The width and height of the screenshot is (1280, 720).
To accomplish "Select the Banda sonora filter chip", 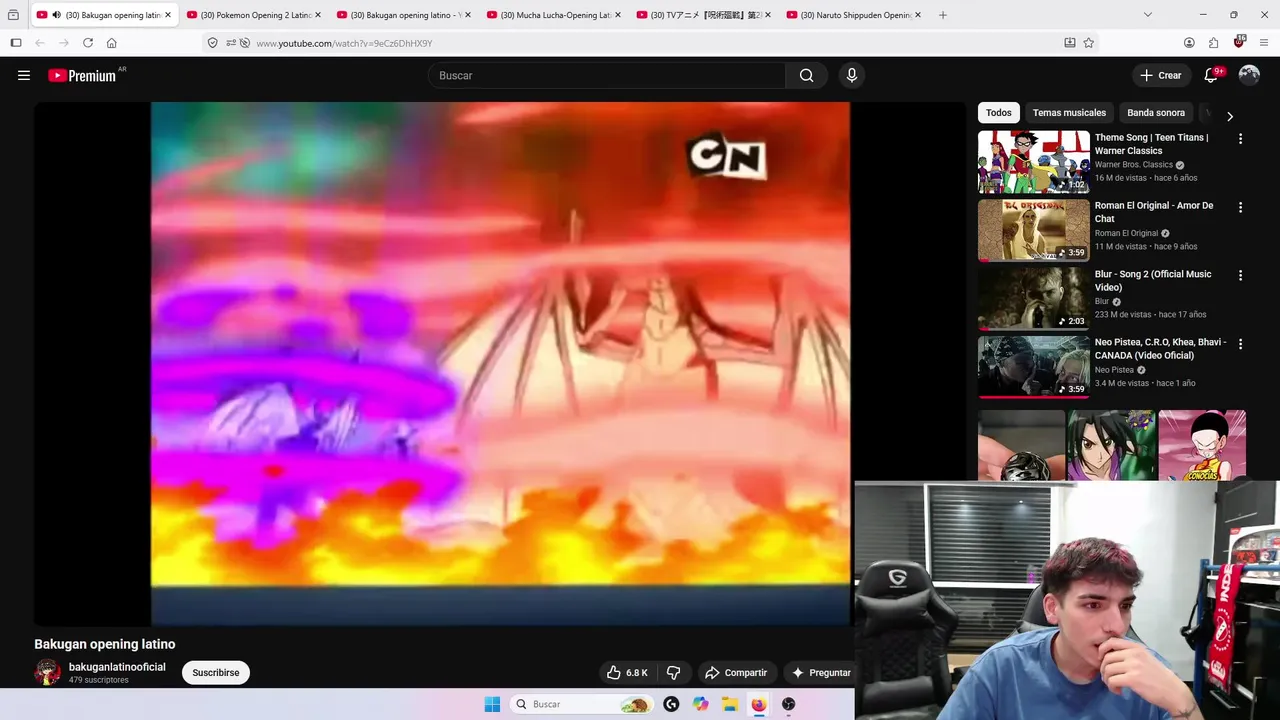I will [x=1155, y=113].
